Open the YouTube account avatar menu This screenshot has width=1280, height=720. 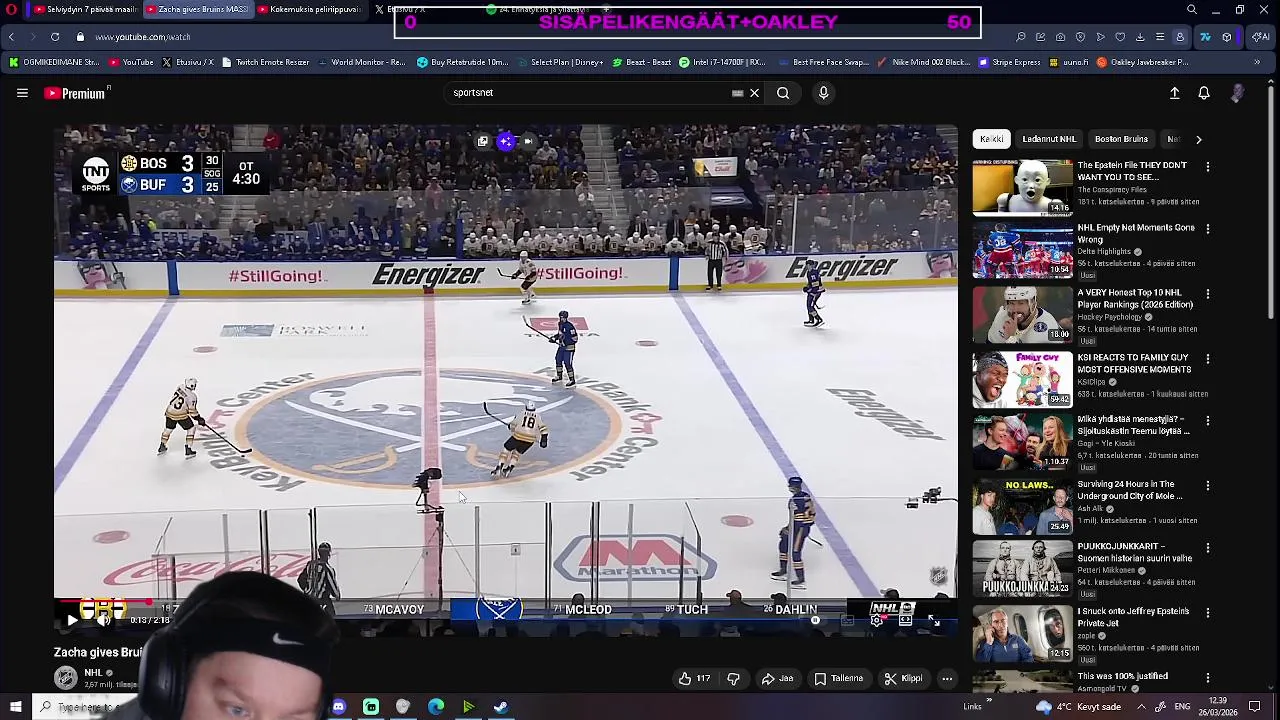point(1237,93)
